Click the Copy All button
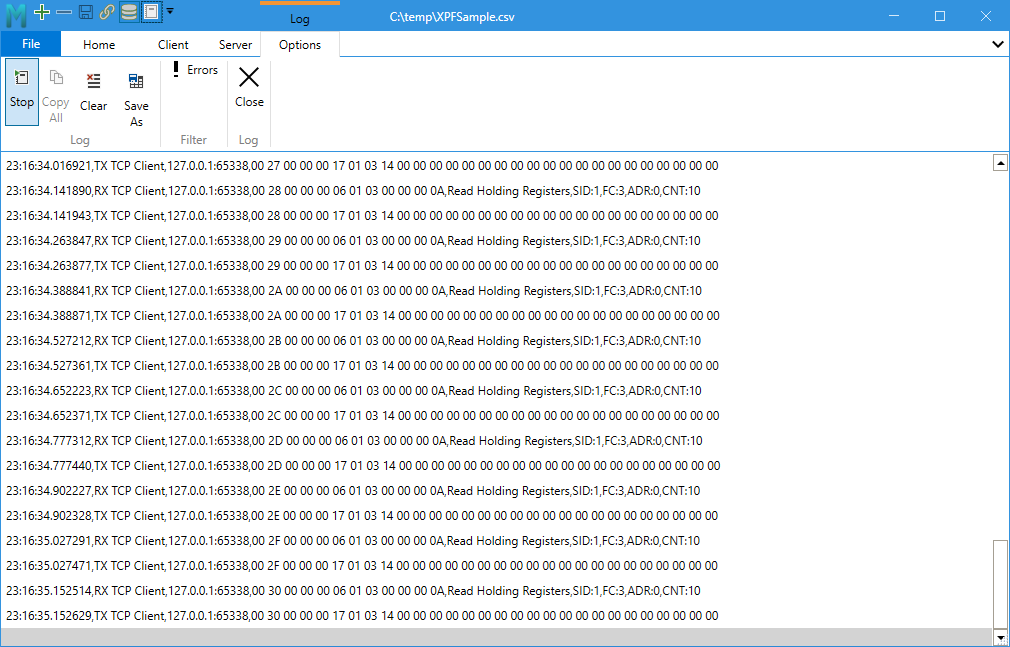 pos(55,95)
